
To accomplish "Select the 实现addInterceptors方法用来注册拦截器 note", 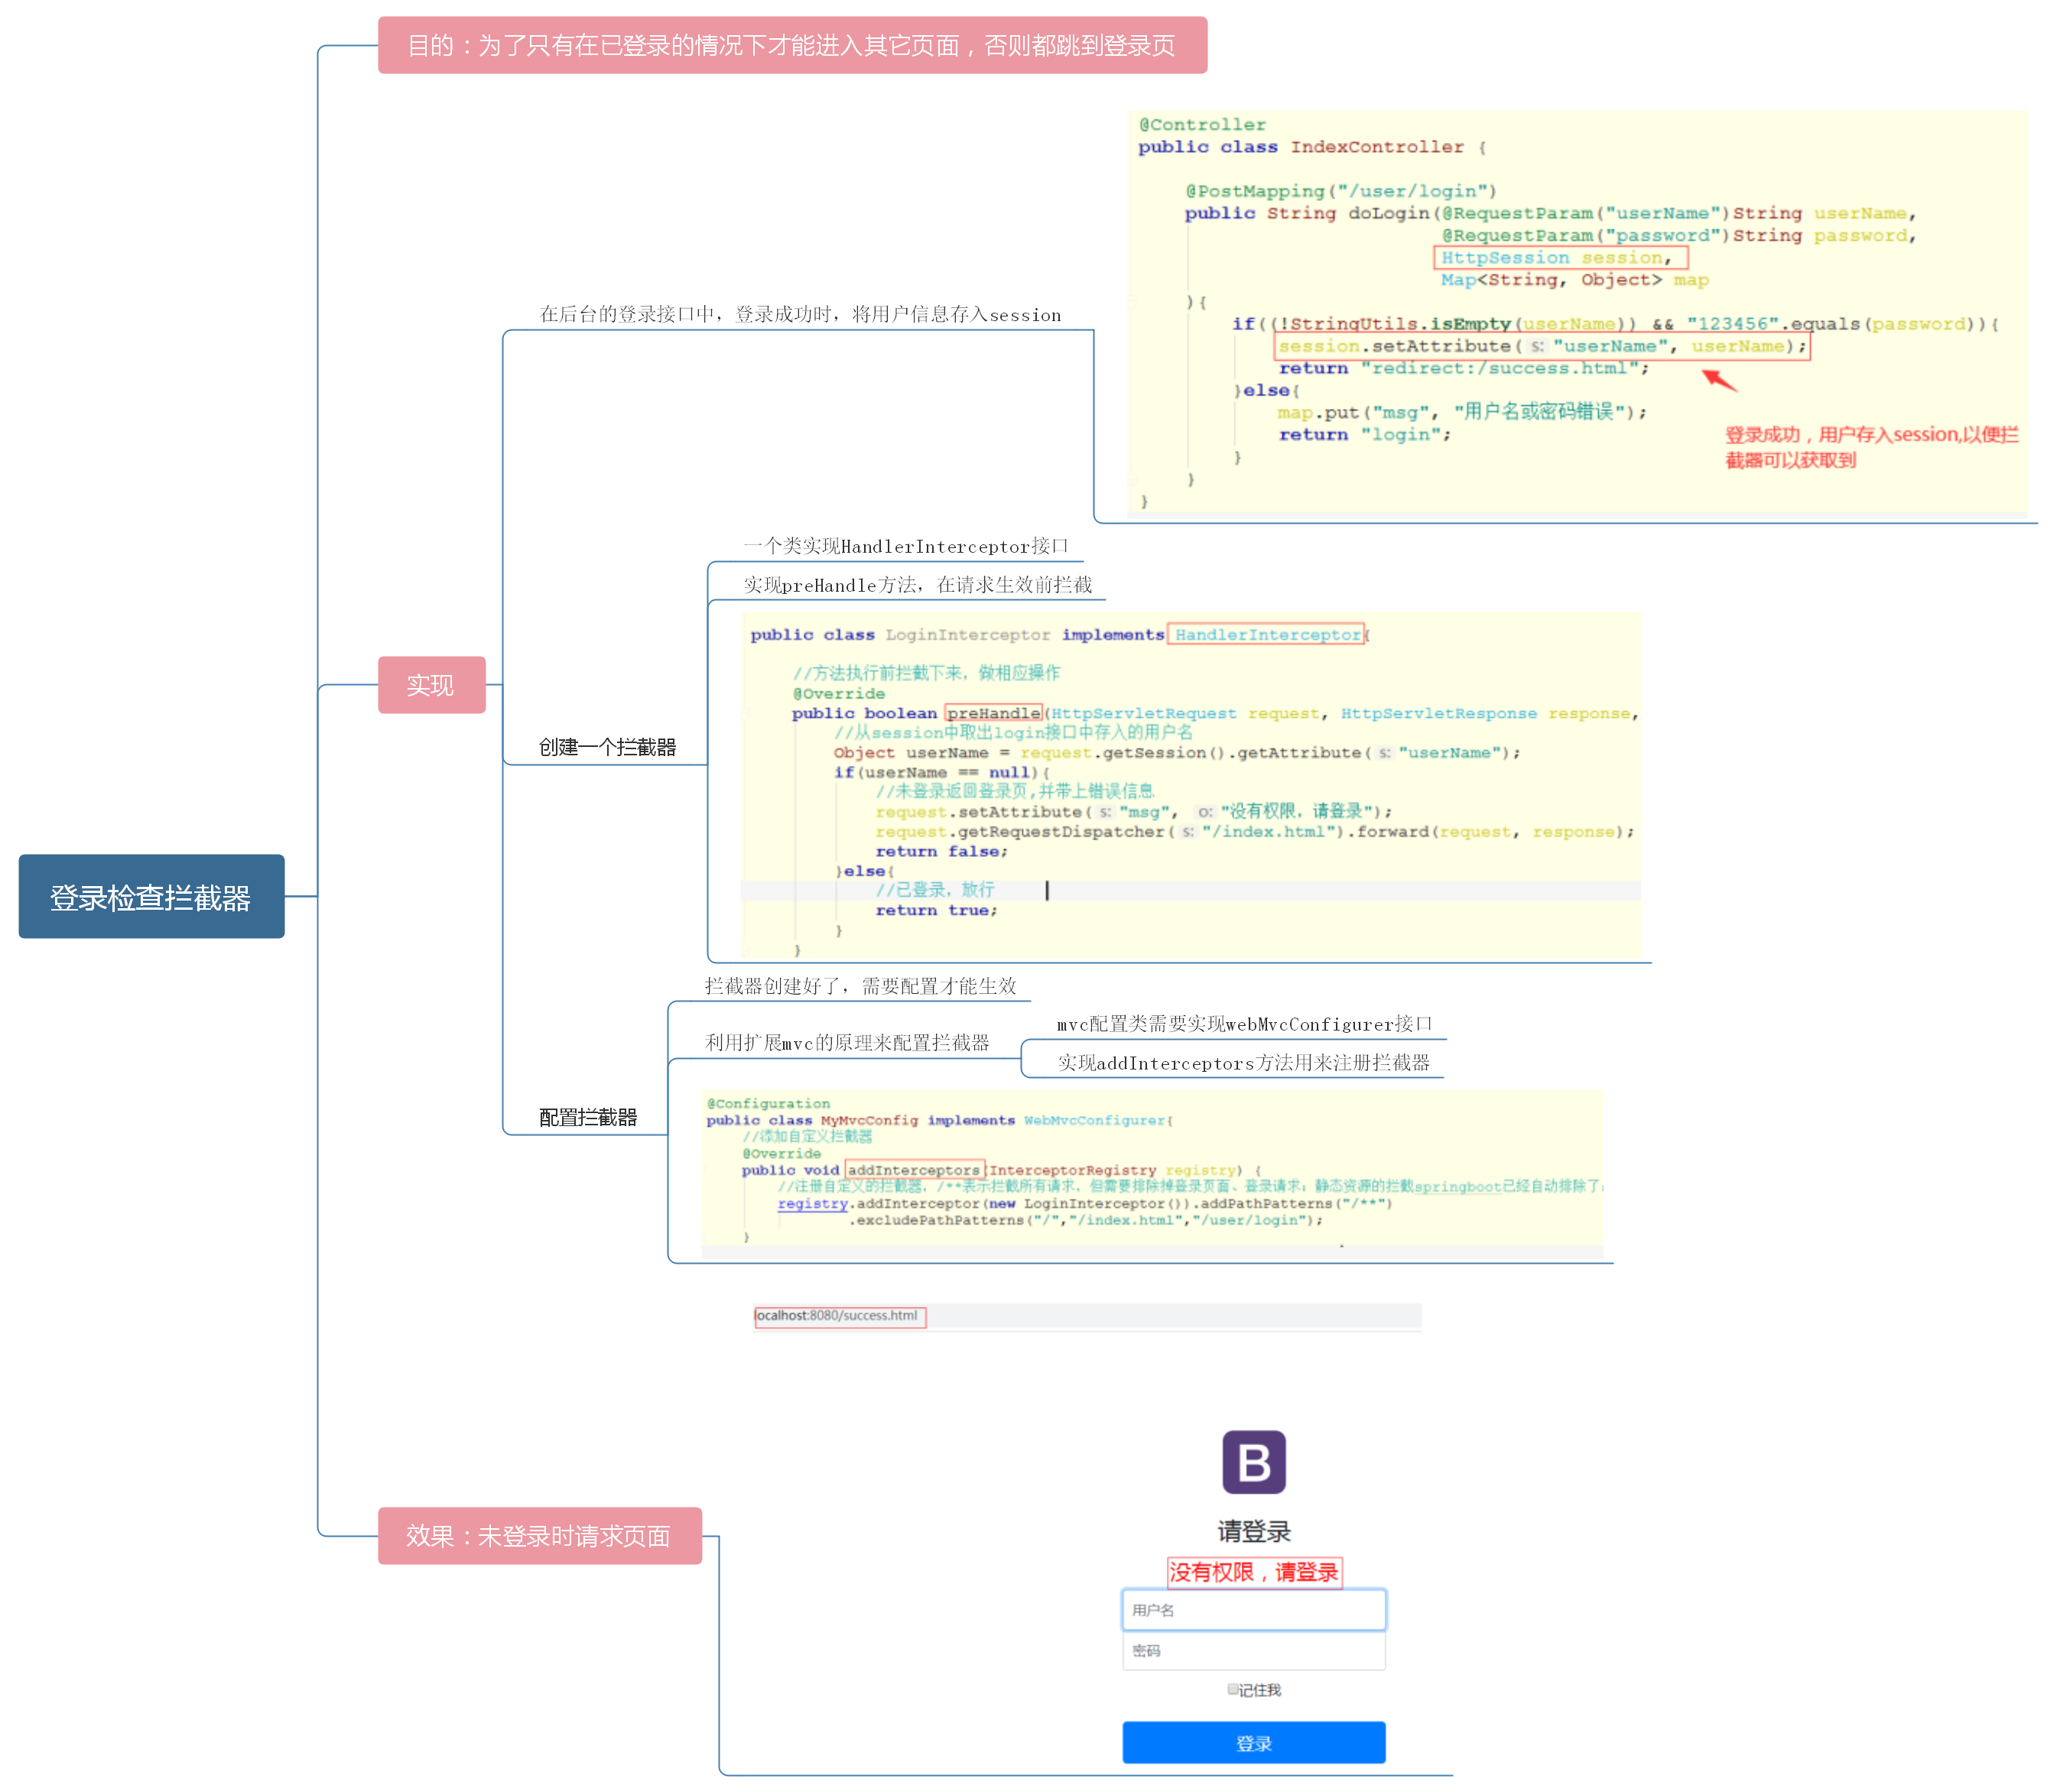I will (x=1243, y=1063).
